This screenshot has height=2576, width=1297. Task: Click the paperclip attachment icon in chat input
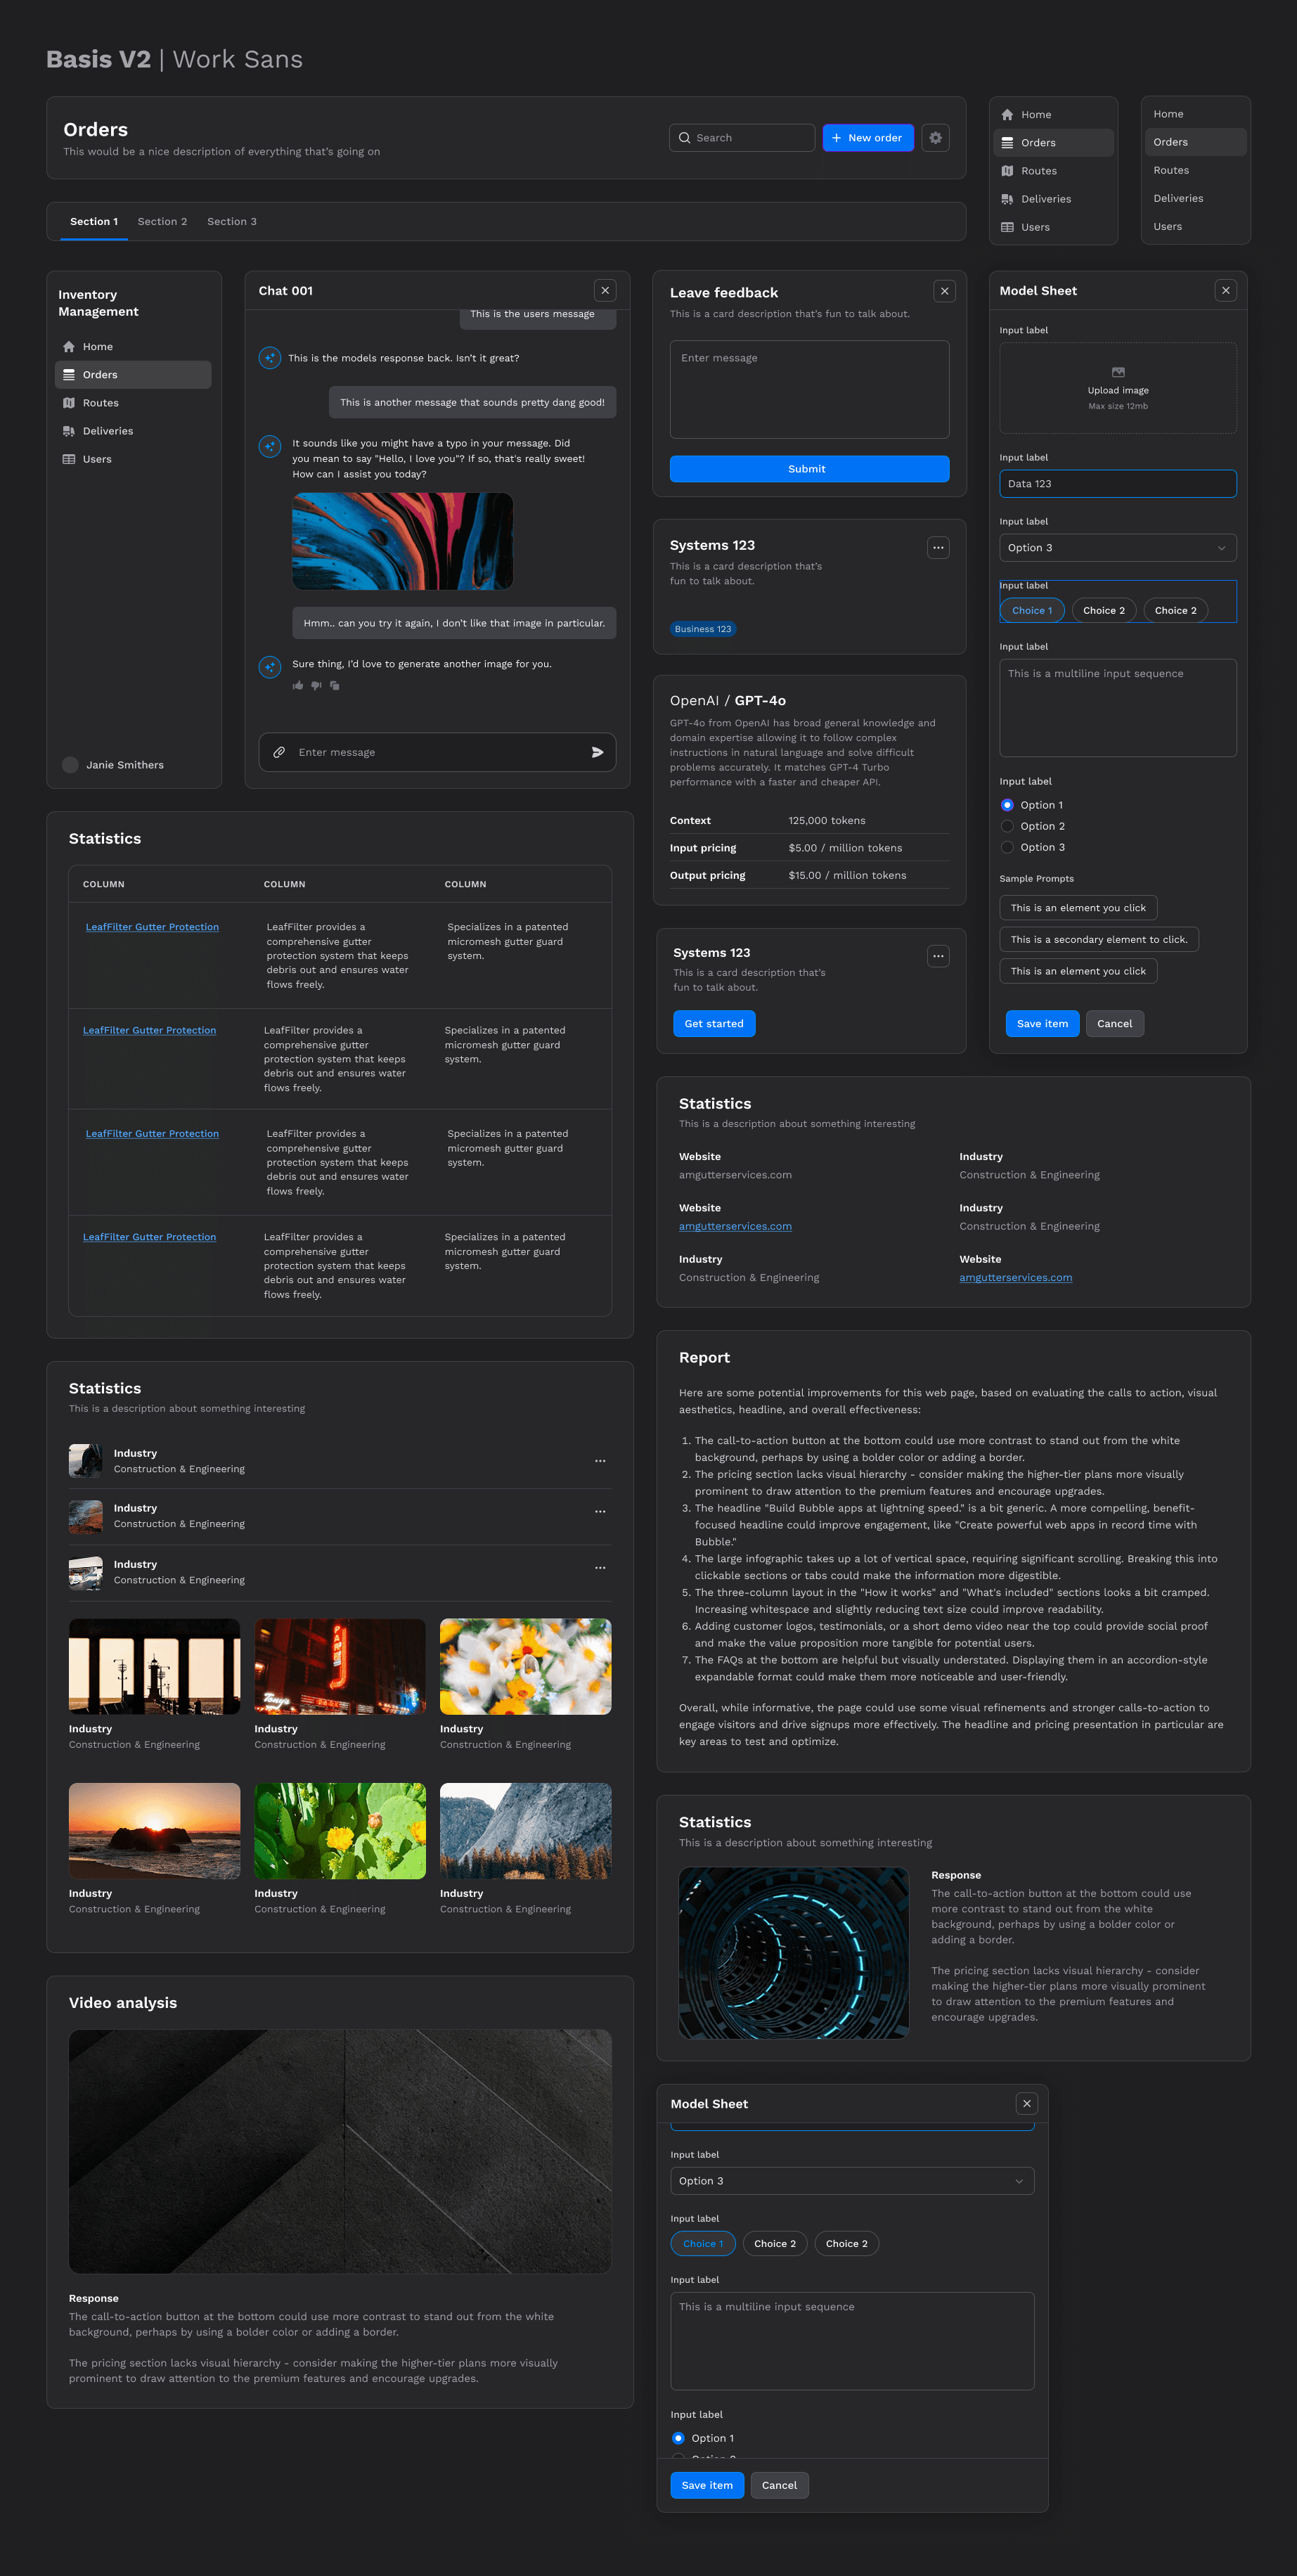(x=280, y=752)
